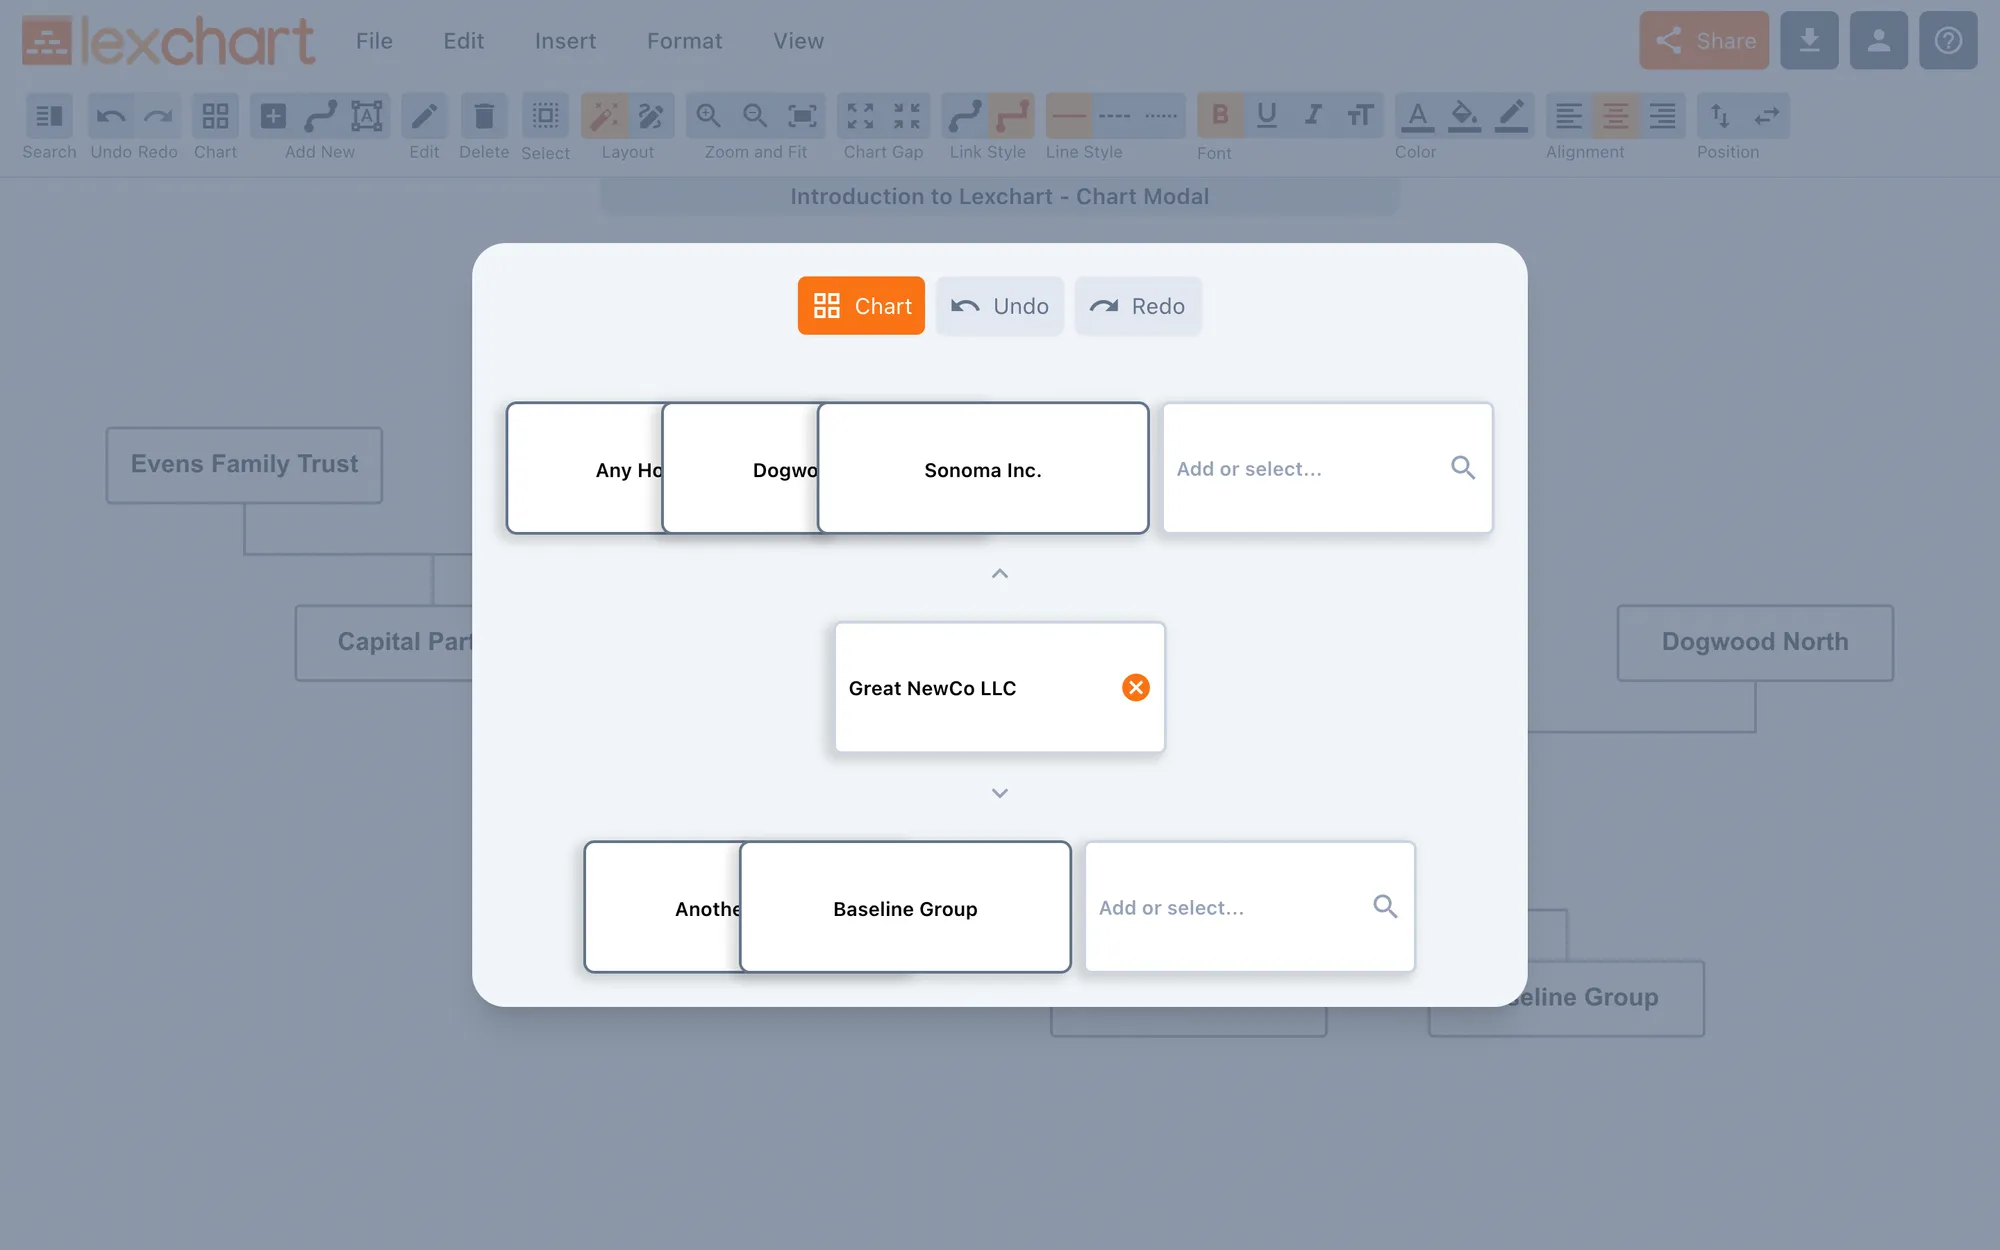
Task: Toggle italic formatting in font toolbar
Action: (x=1312, y=114)
